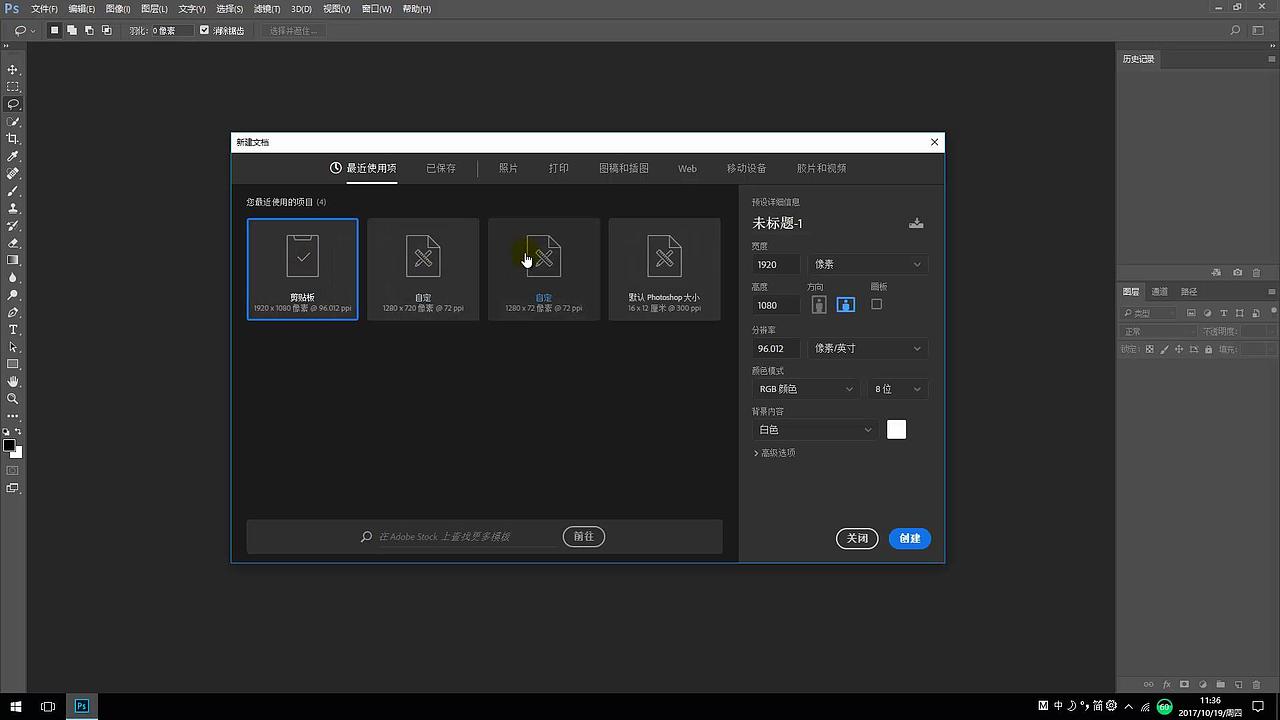This screenshot has width=1280, height=720.
Task: Enable the 画板 artboard checkbox
Action: (x=877, y=304)
